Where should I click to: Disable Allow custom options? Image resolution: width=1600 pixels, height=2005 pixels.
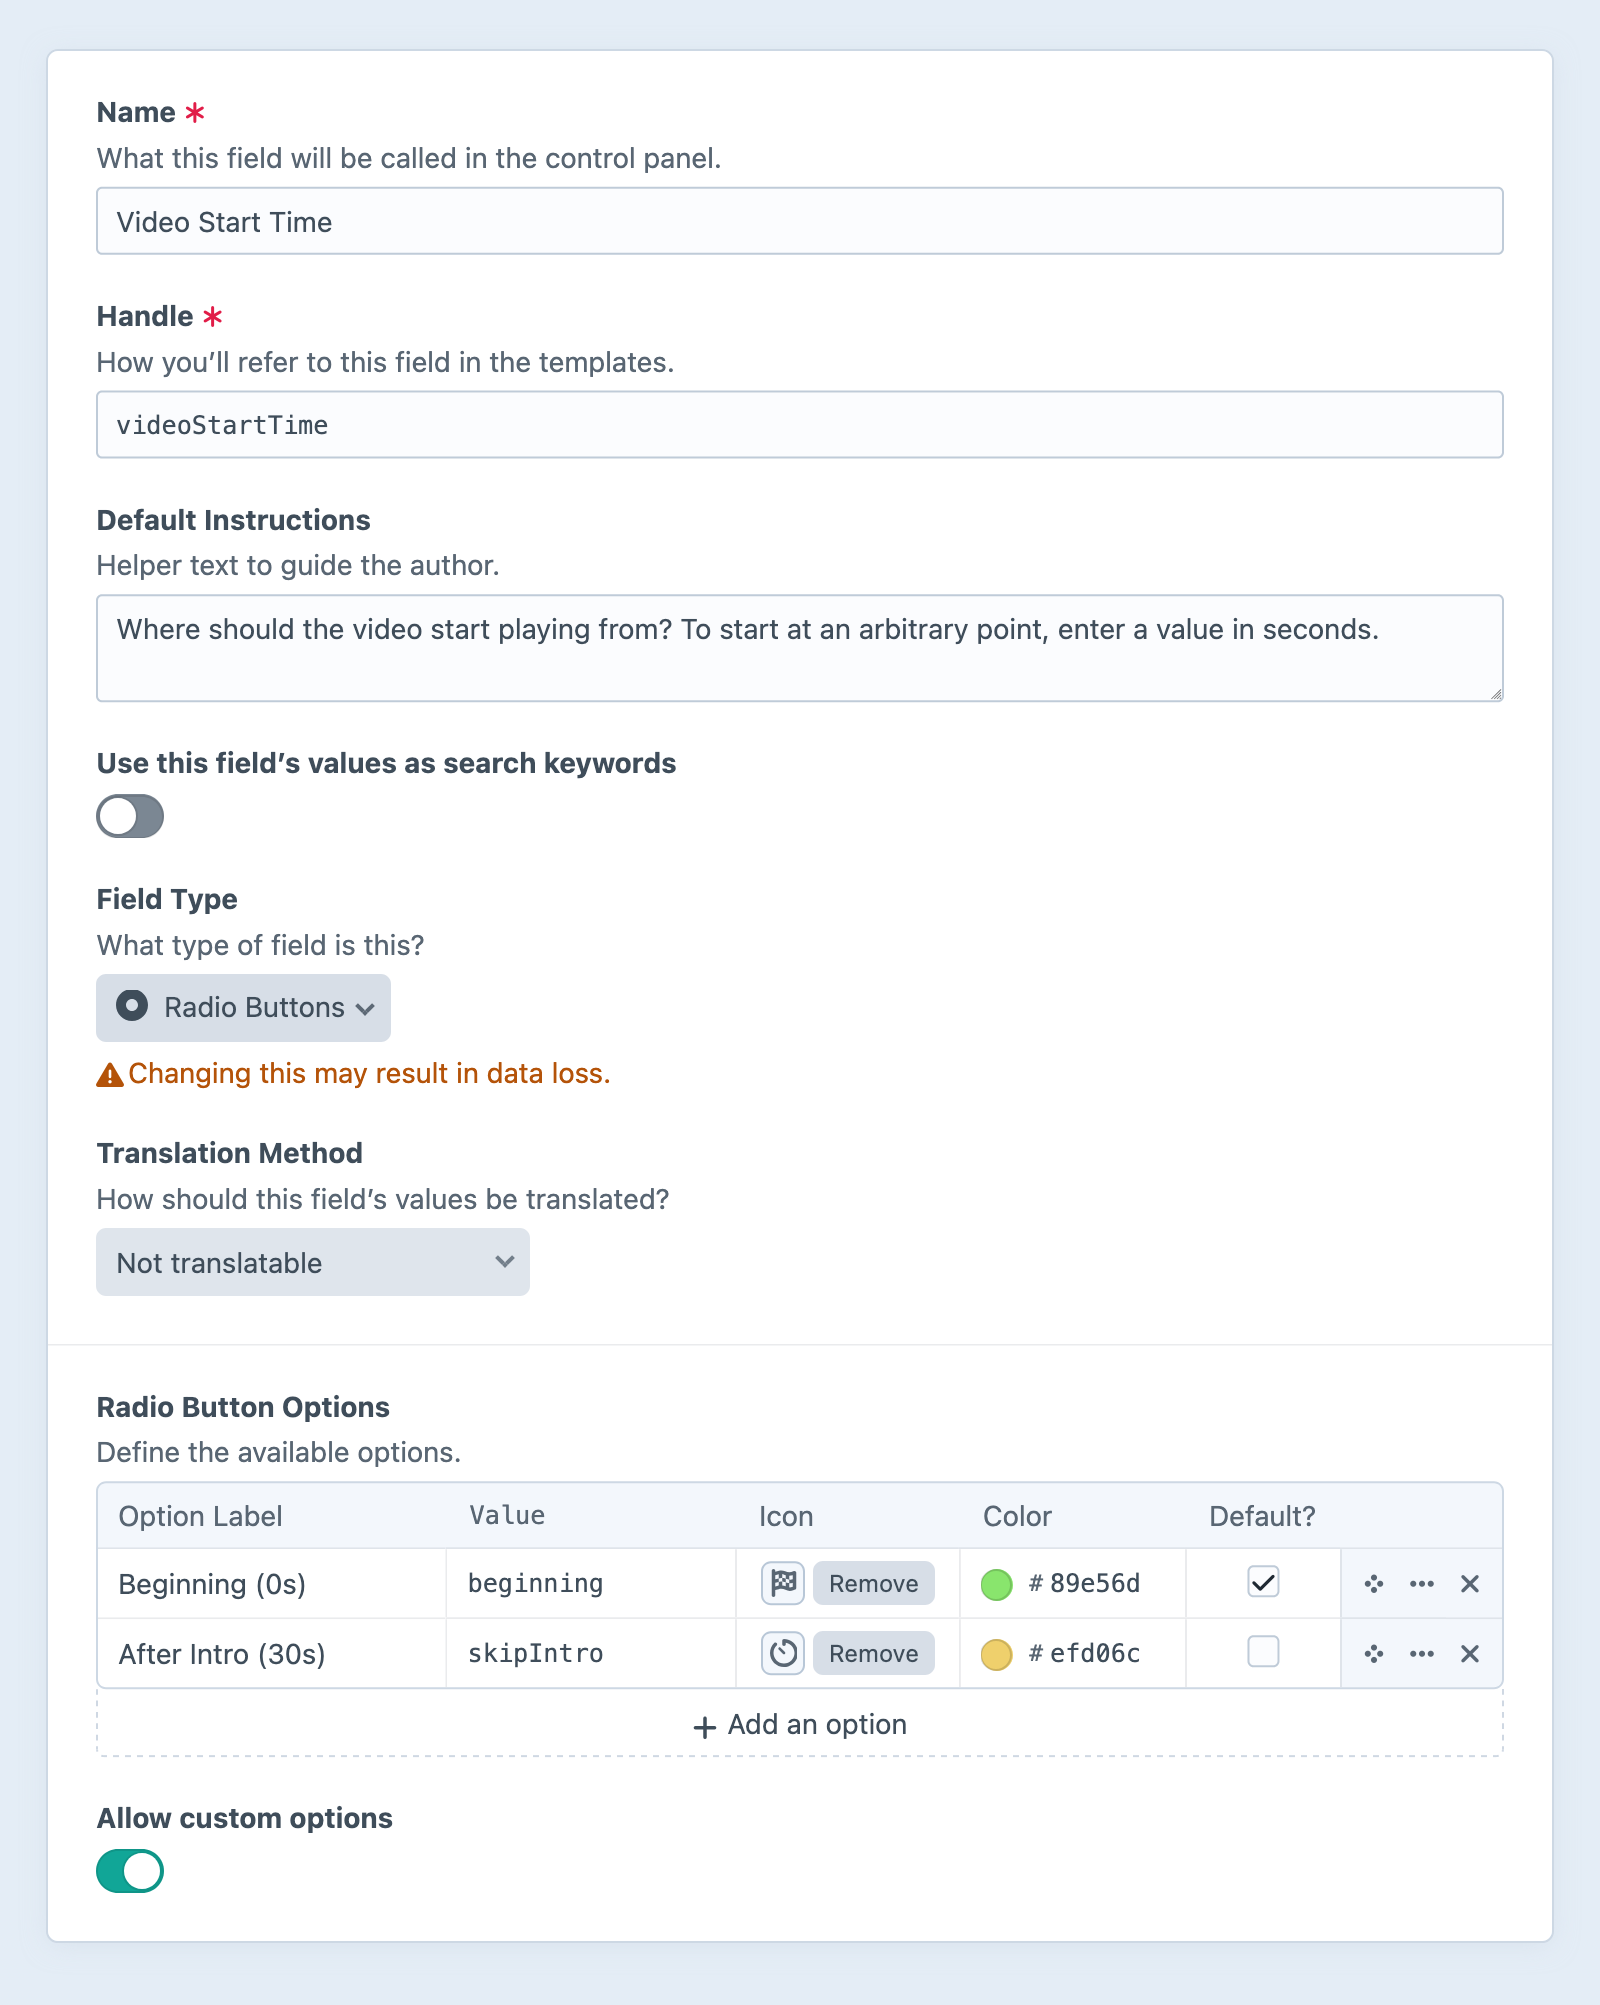(x=130, y=1869)
